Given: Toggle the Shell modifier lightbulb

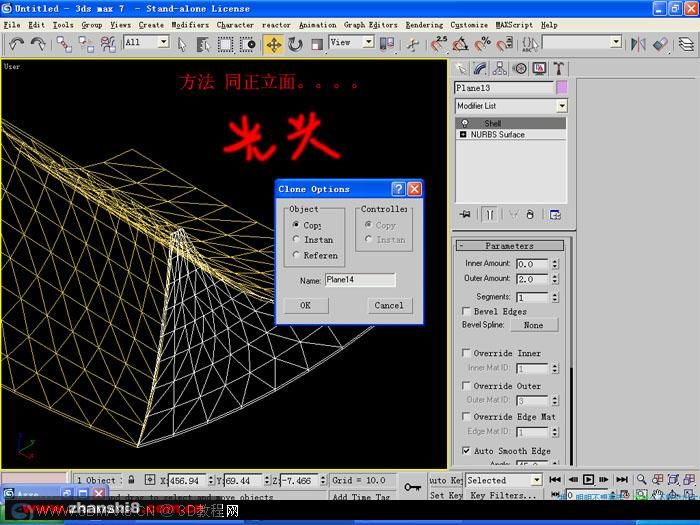Looking at the screenshot, I should 465,123.
